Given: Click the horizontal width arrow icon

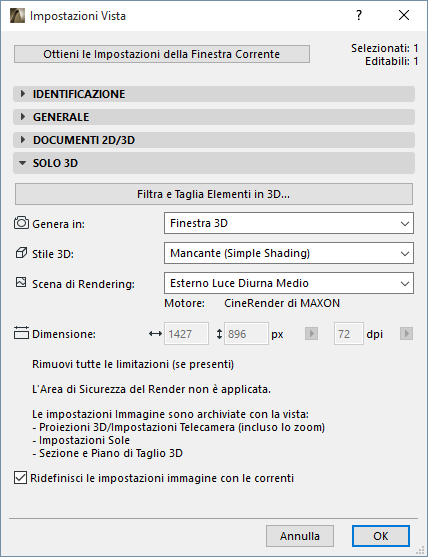Looking at the screenshot, I should pyautogui.click(x=155, y=334).
